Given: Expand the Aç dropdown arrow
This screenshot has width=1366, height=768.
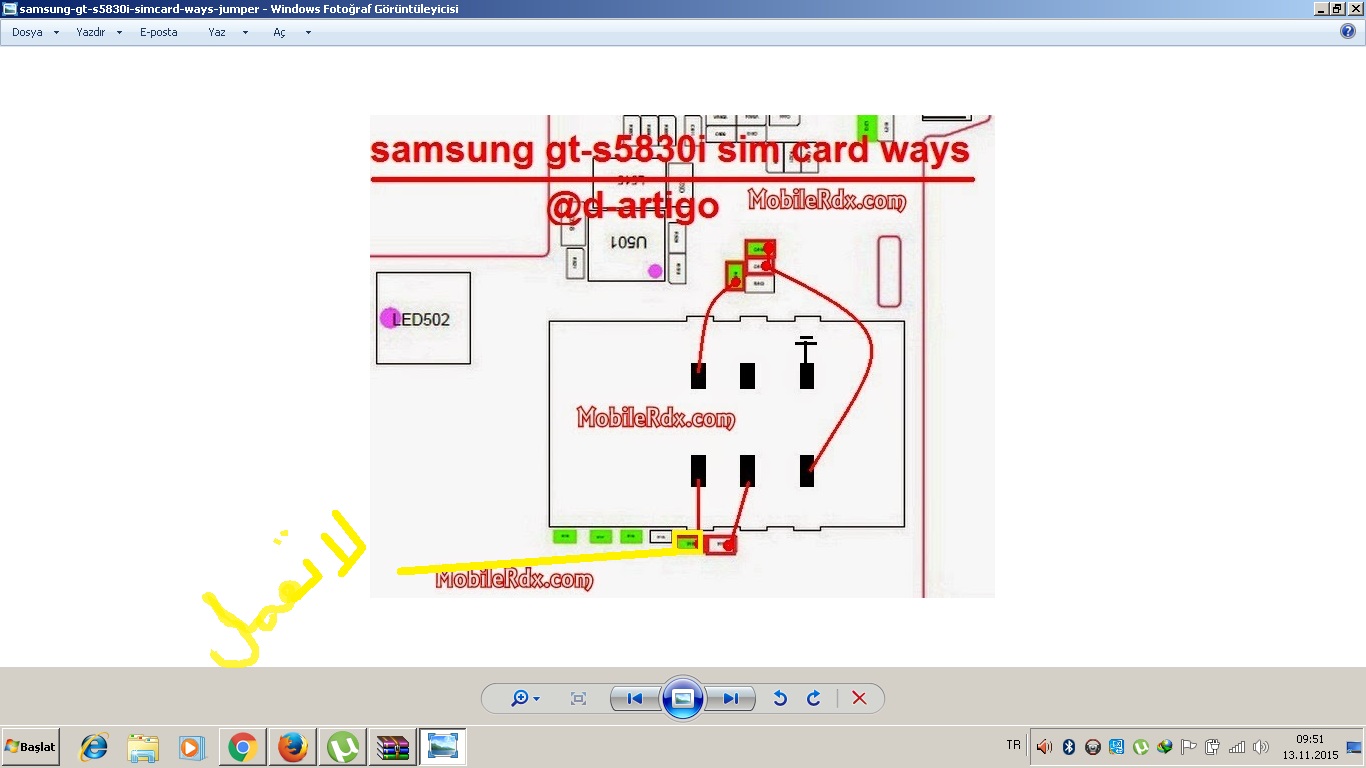Looking at the screenshot, I should click(x=308, y=33).
